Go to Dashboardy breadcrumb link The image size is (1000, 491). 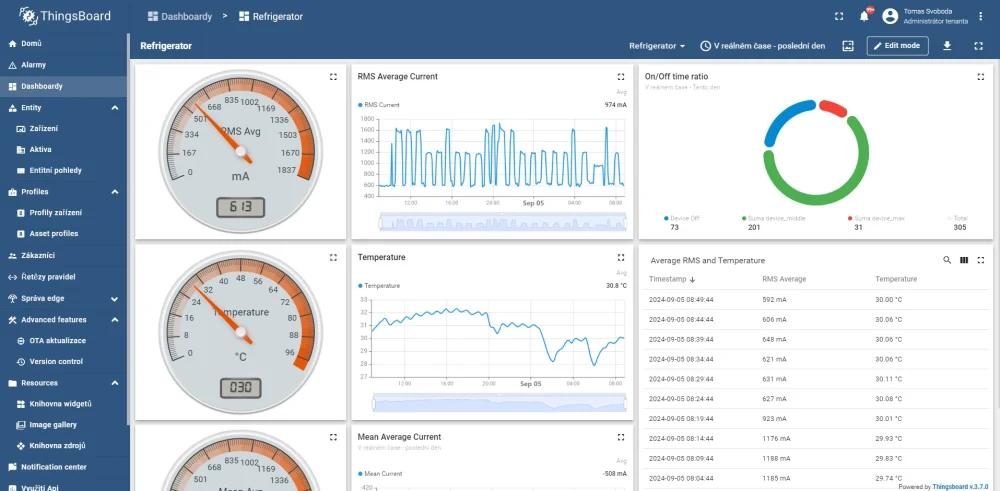tap(180, 17)
